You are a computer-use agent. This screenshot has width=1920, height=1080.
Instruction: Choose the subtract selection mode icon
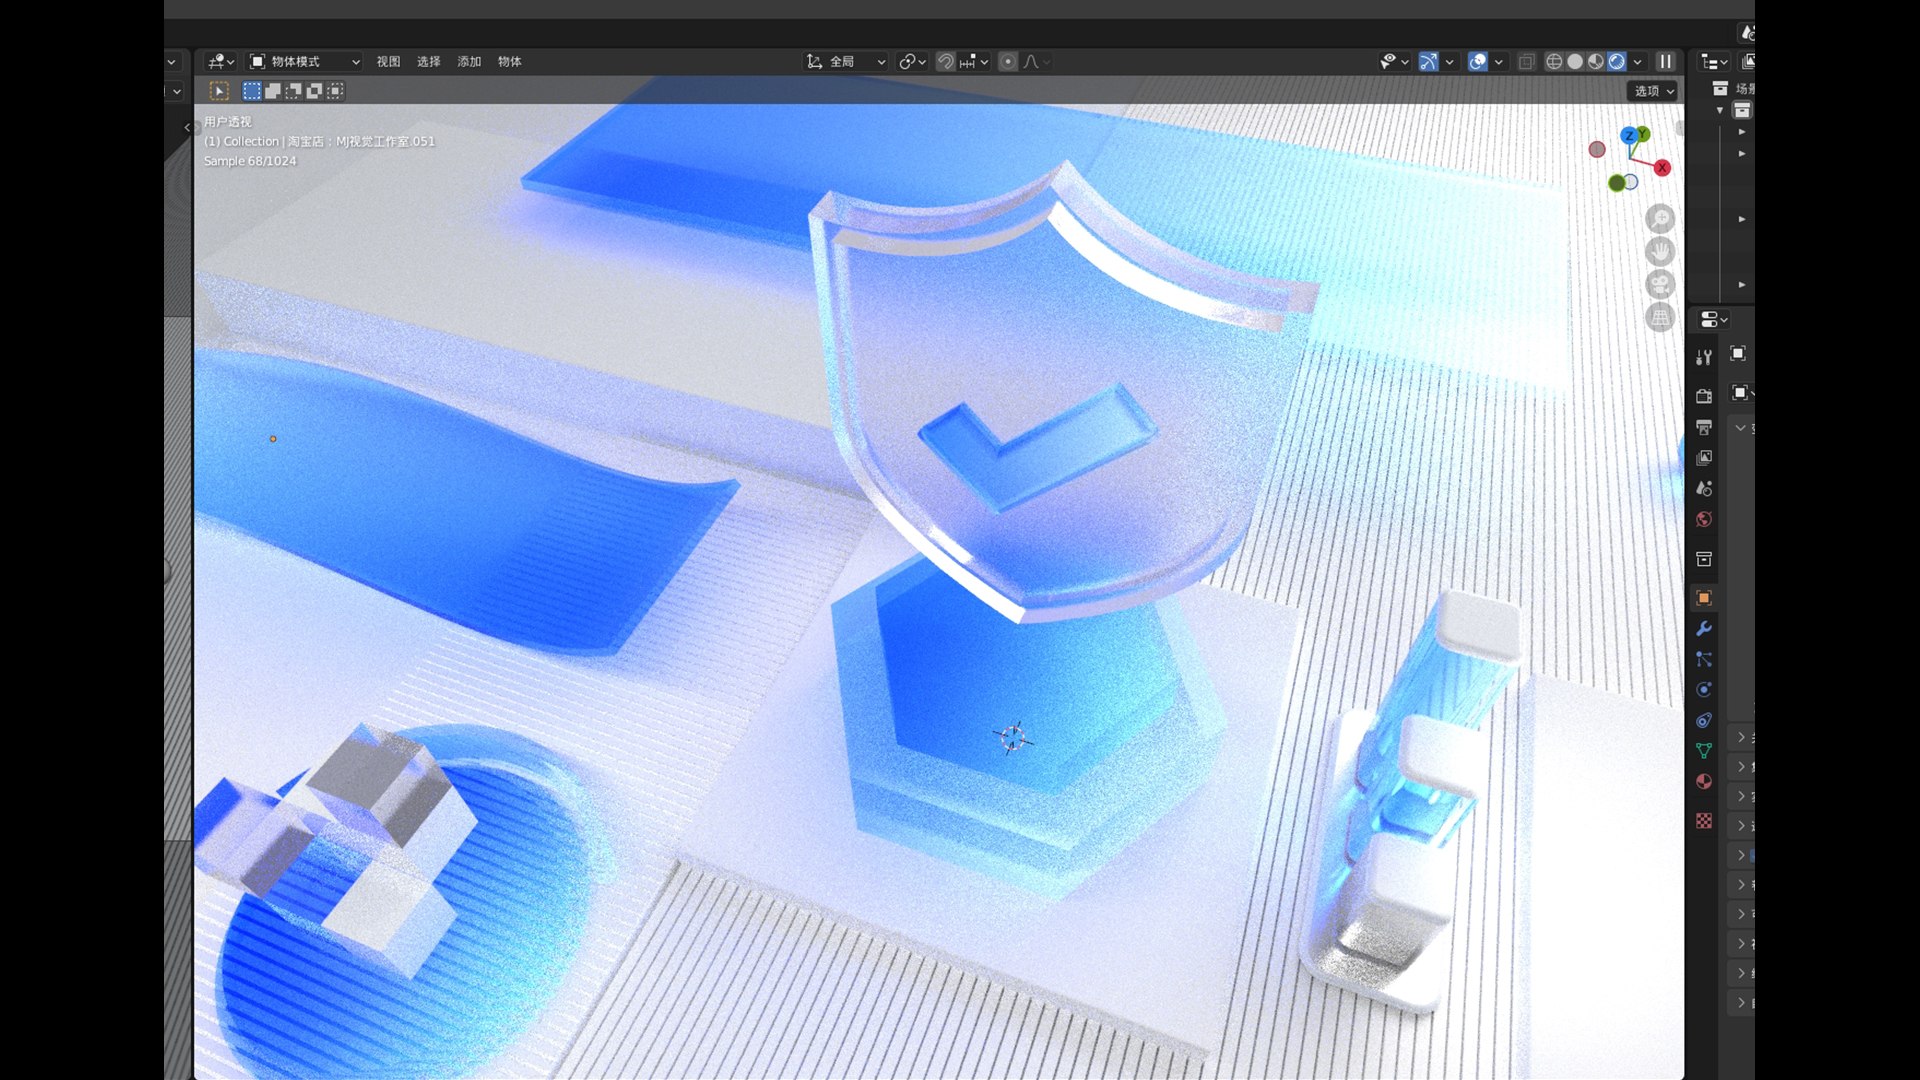point(294,91)
